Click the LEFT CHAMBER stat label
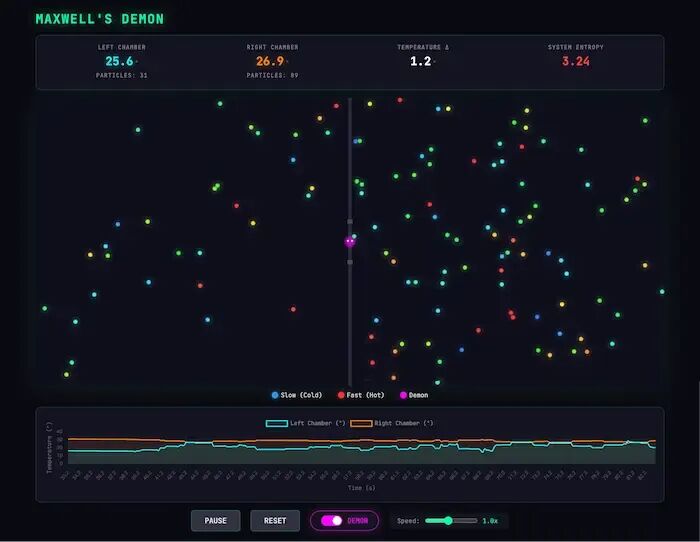This screenshot has height=542, width=700. pos(121,47)
